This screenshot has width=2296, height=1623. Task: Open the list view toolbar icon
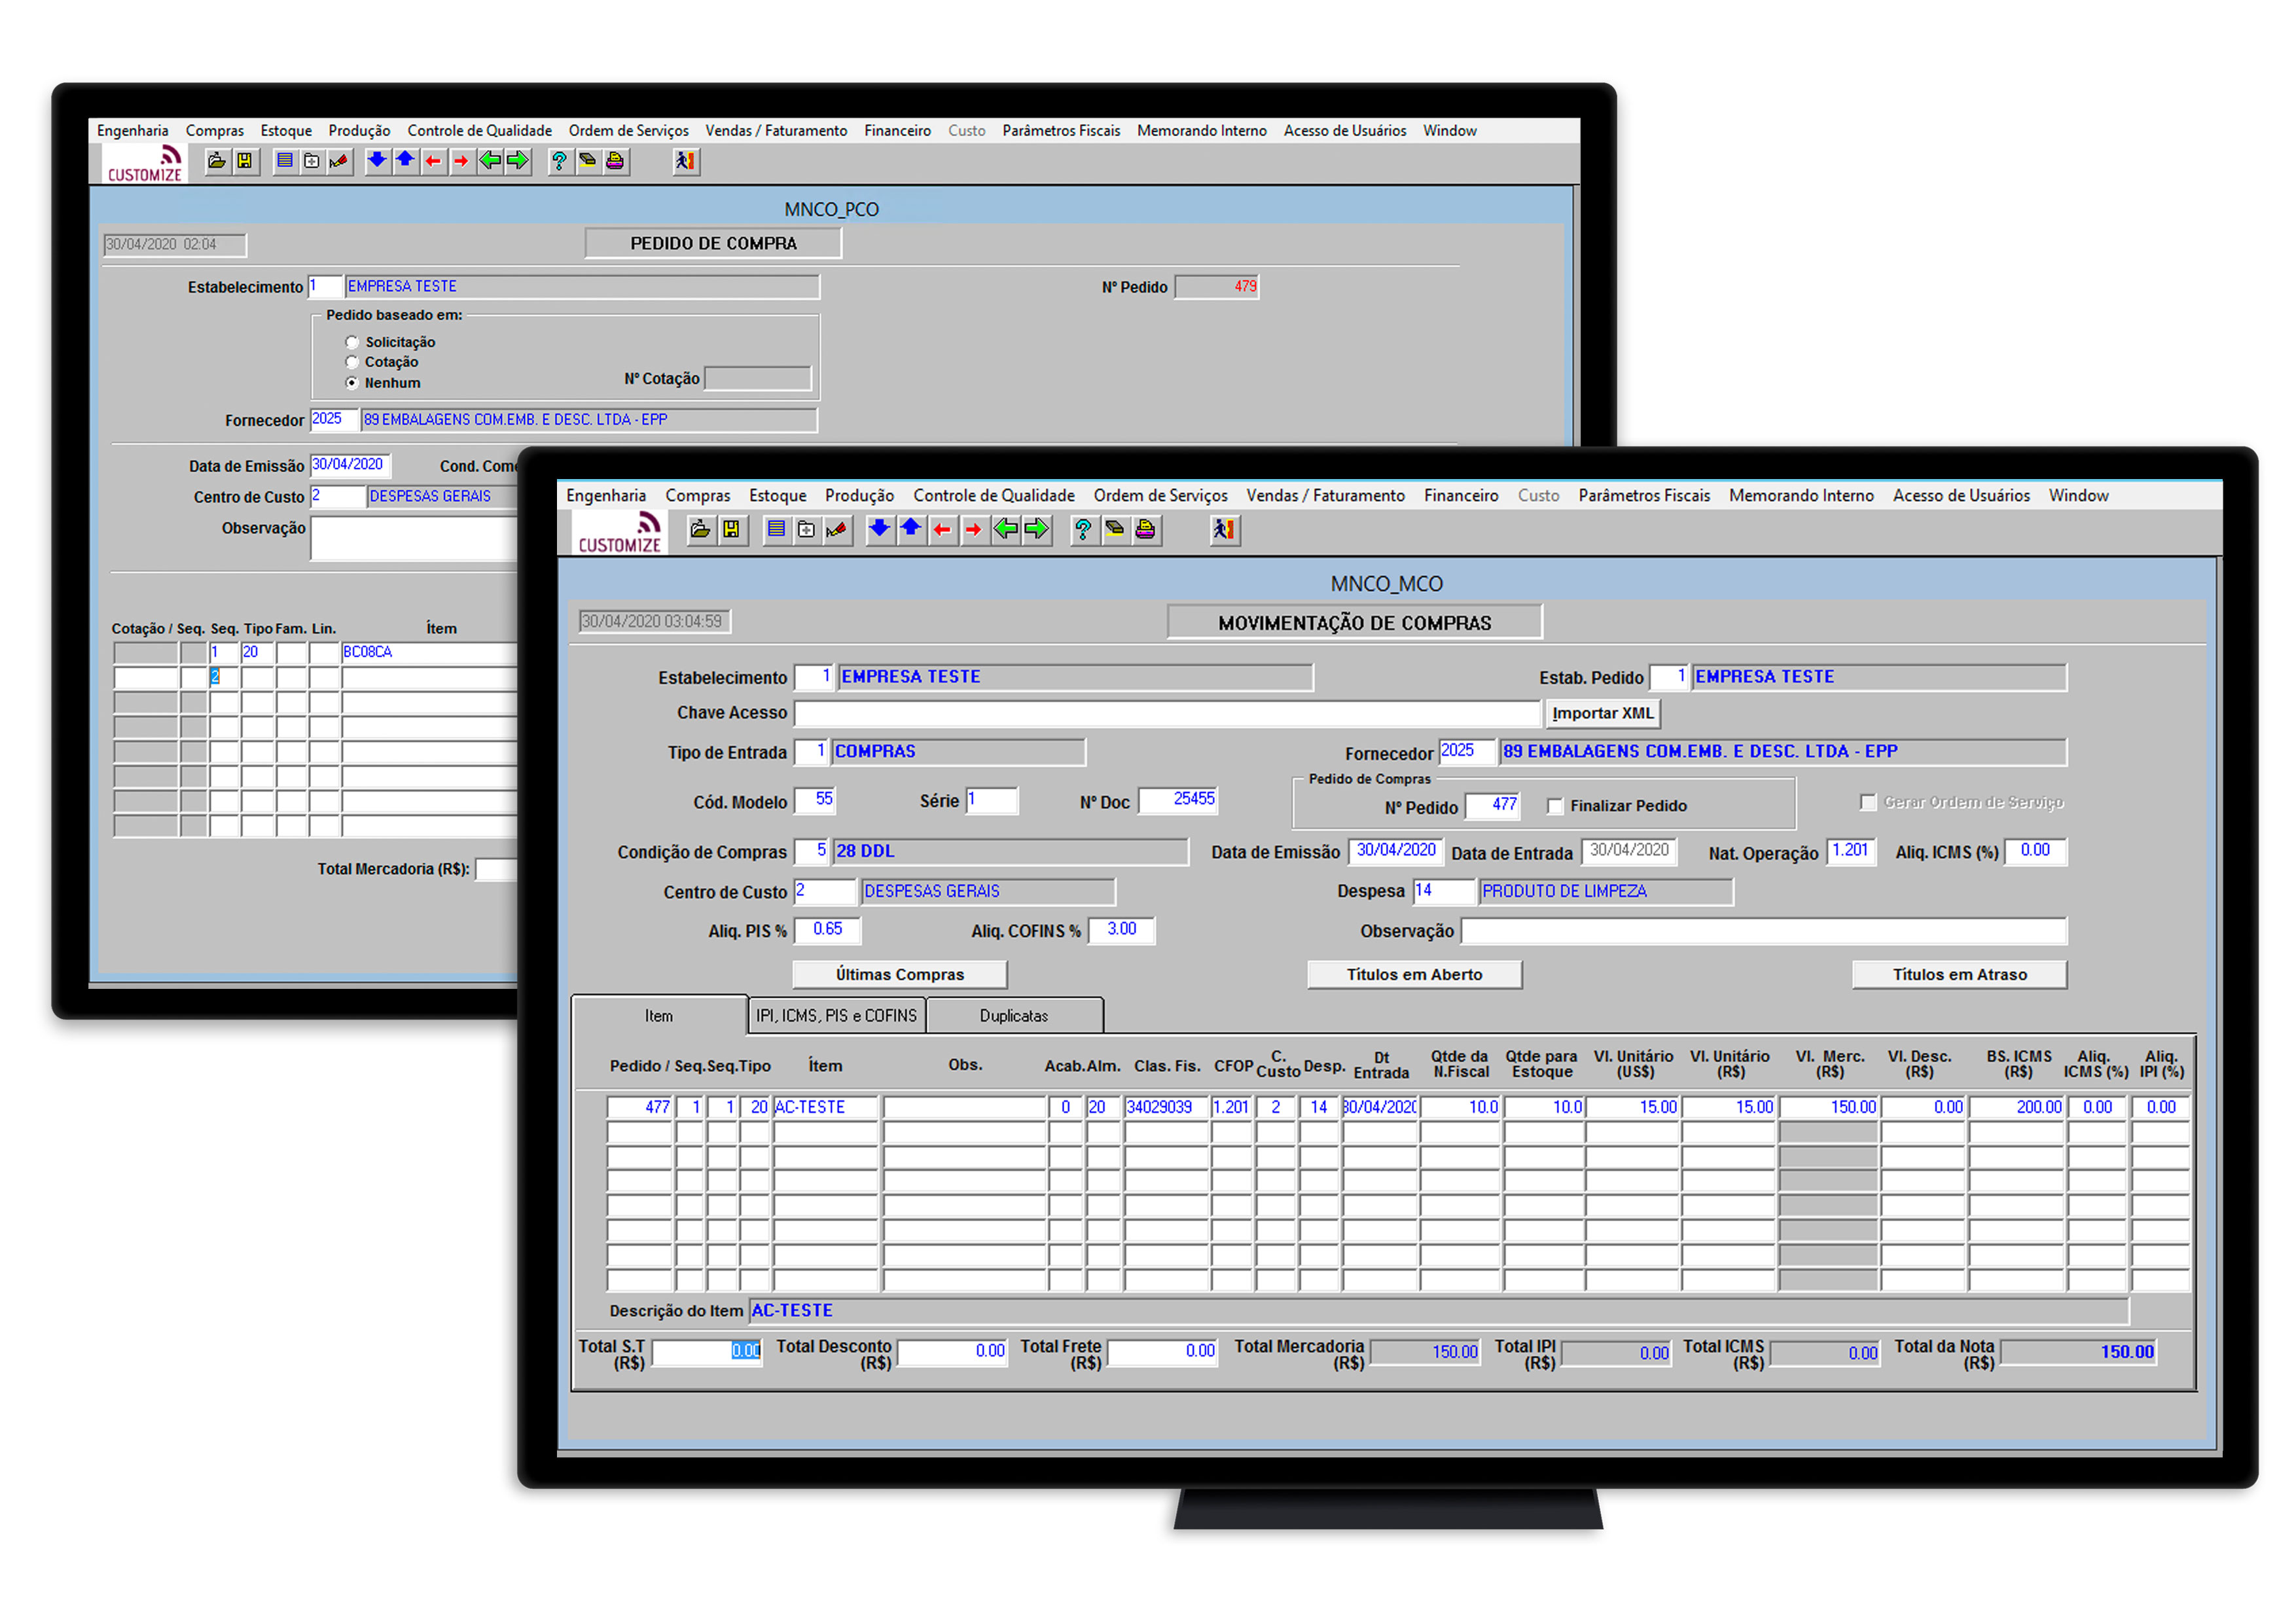pyautogui.click(x=777, y=530)
